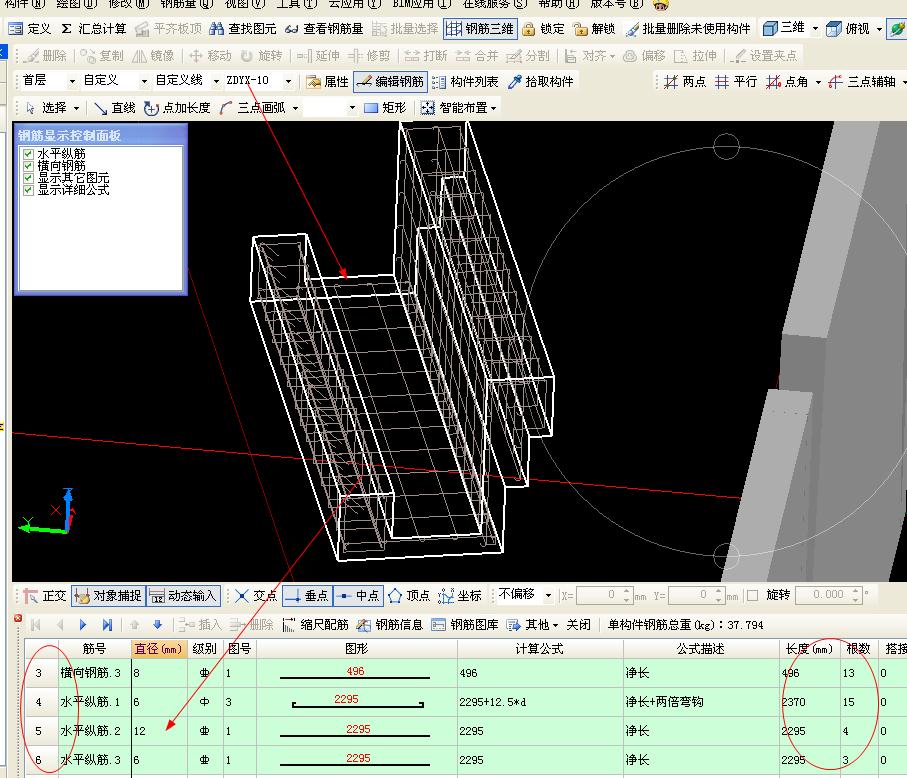The height and width of the screenshot is (778, 907).
Task: Click formula cell 2295+12.5*d
Action: [540, 702]
